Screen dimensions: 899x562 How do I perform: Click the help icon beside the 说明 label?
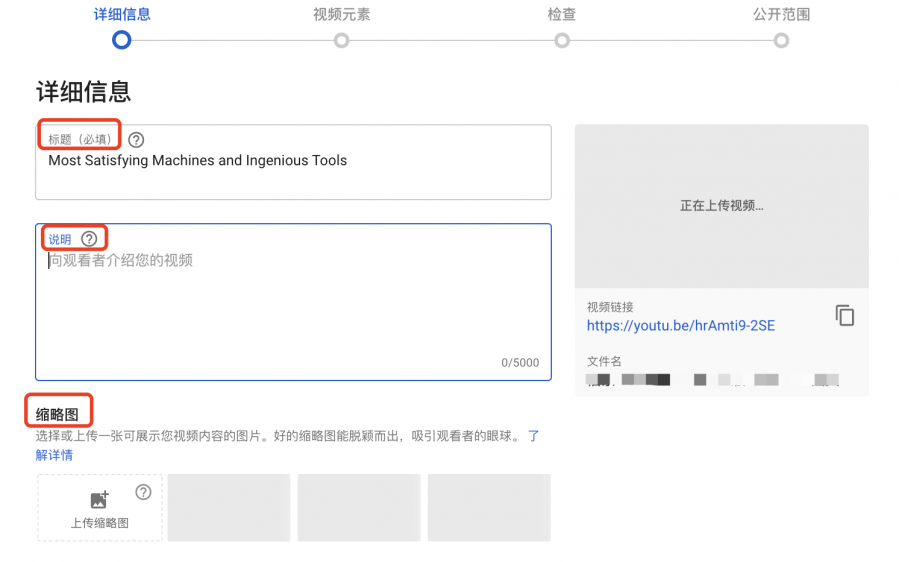tap(90, 239)
